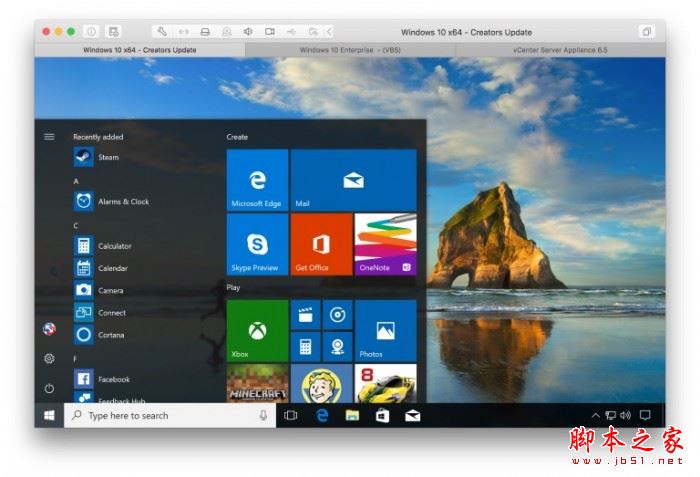Click the USB device icon in toolbar
The height and width of the screenshot is (477, 700).
click(x=291, y=32)
